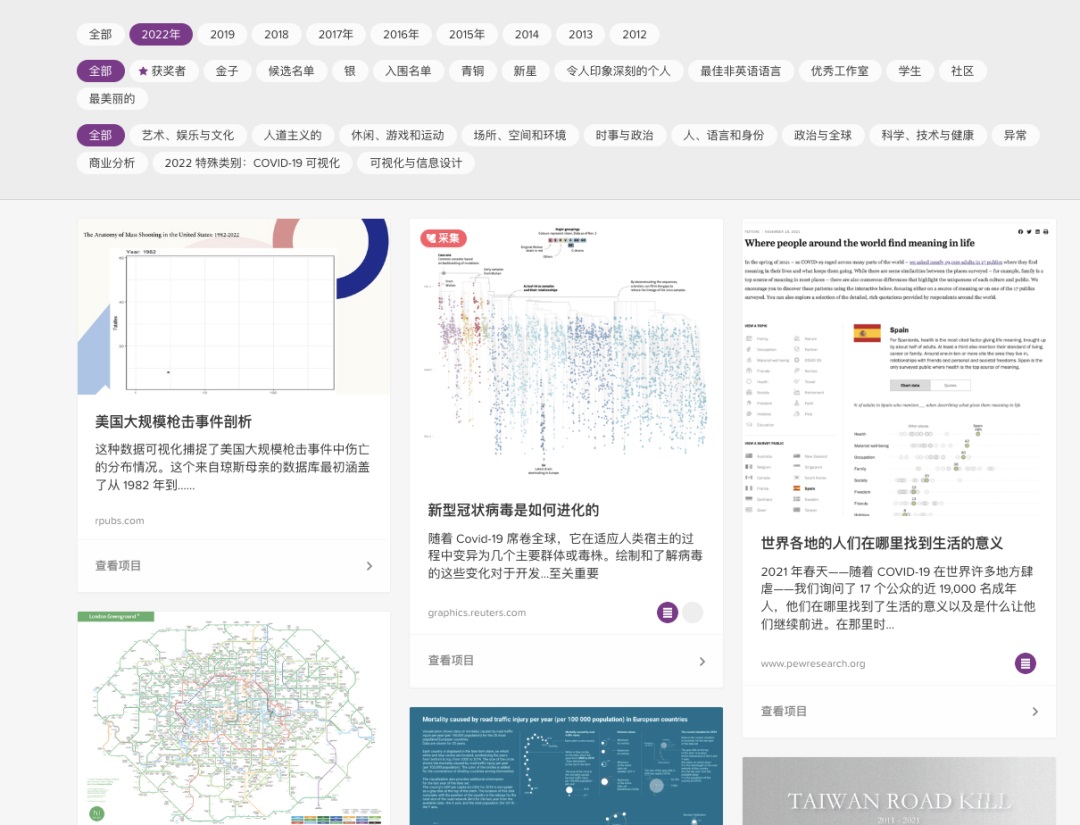Open the Taiwan Road Kill thumbnail
Image resolution: width=1080 pixels, height=825 pixels.
[899, 791]
